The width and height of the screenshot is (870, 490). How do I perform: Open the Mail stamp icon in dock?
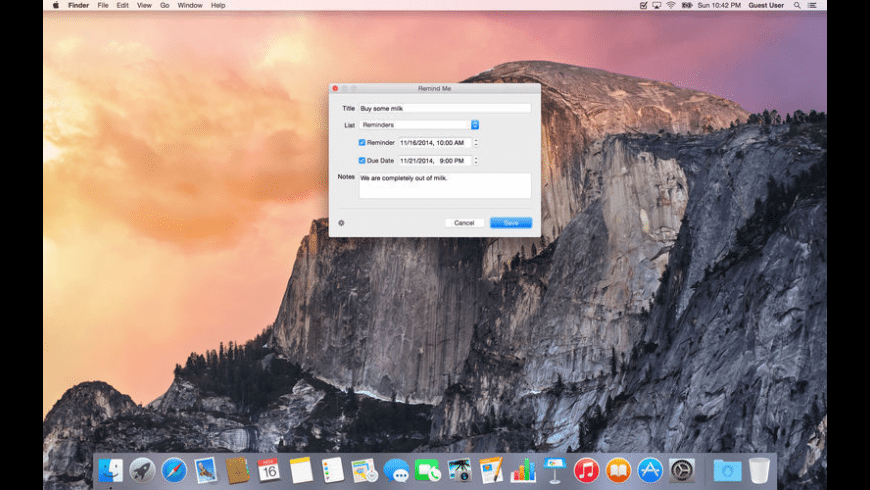tap(206, 471)
